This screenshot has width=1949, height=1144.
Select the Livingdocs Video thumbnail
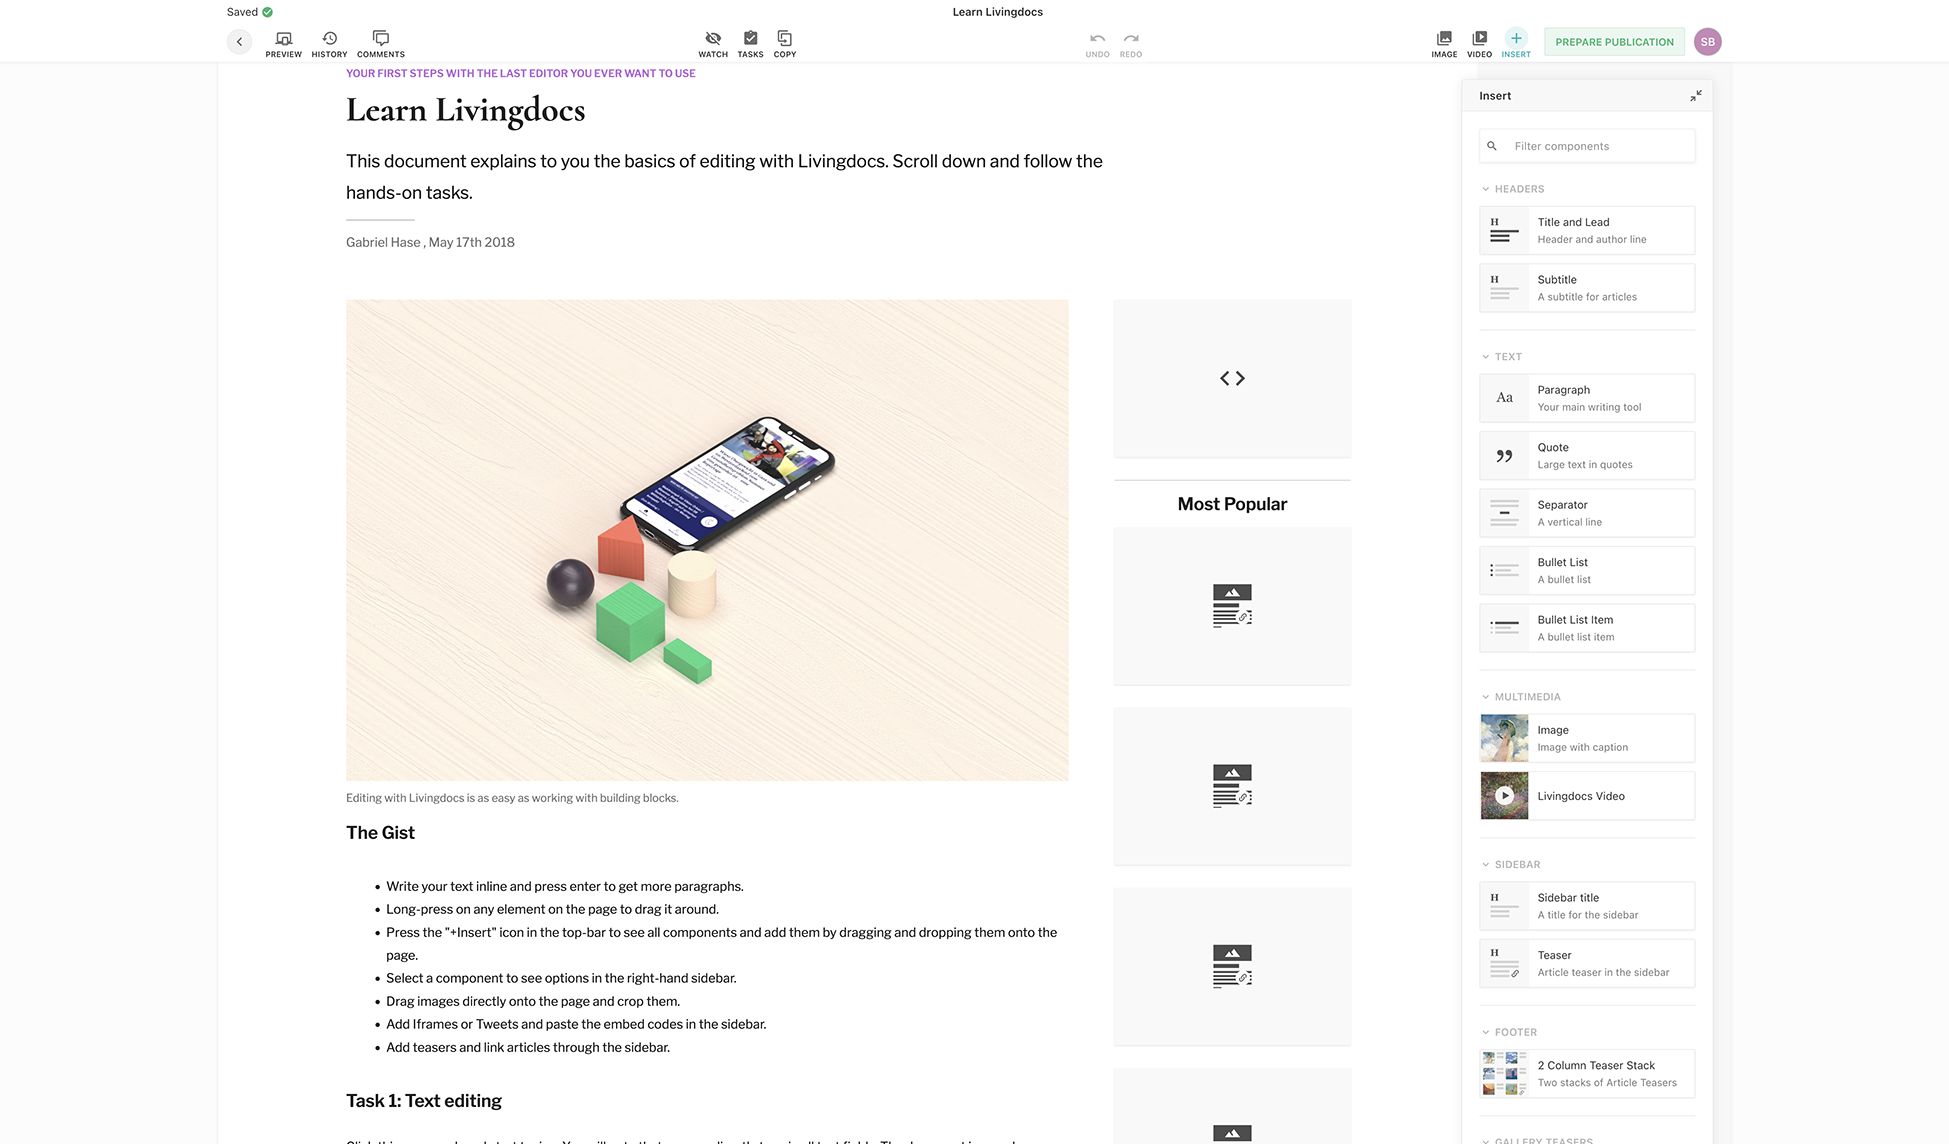coord(1504,796)
